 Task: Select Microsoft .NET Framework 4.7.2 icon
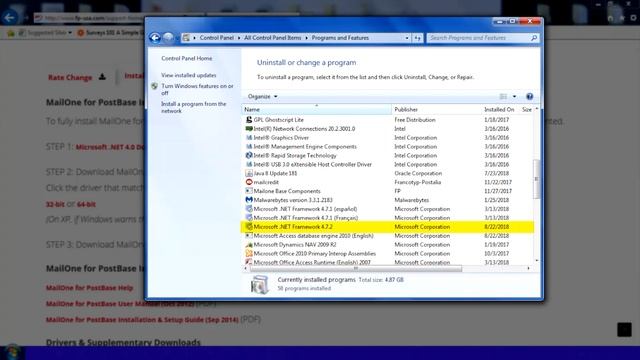(249, 227)
